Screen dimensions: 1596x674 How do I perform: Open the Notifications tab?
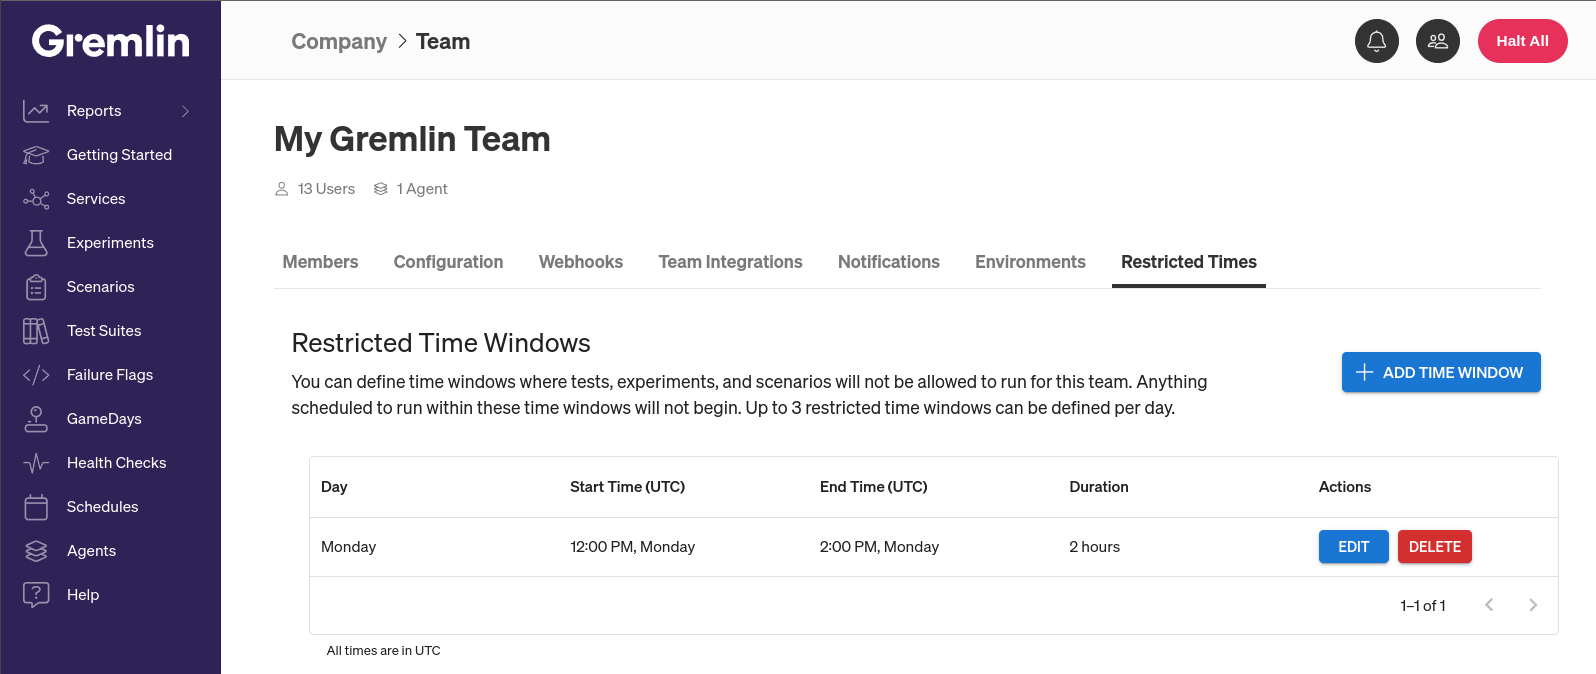click(x=889, y=262)
